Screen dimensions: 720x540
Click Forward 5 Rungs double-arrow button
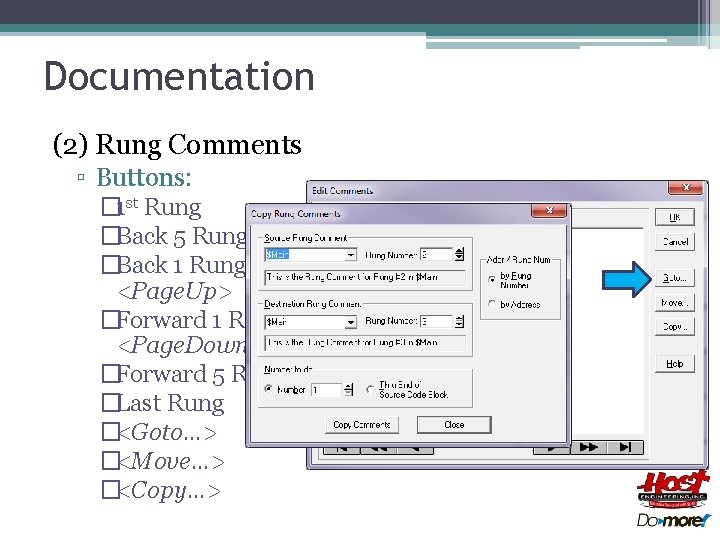[x=589, y=447]
